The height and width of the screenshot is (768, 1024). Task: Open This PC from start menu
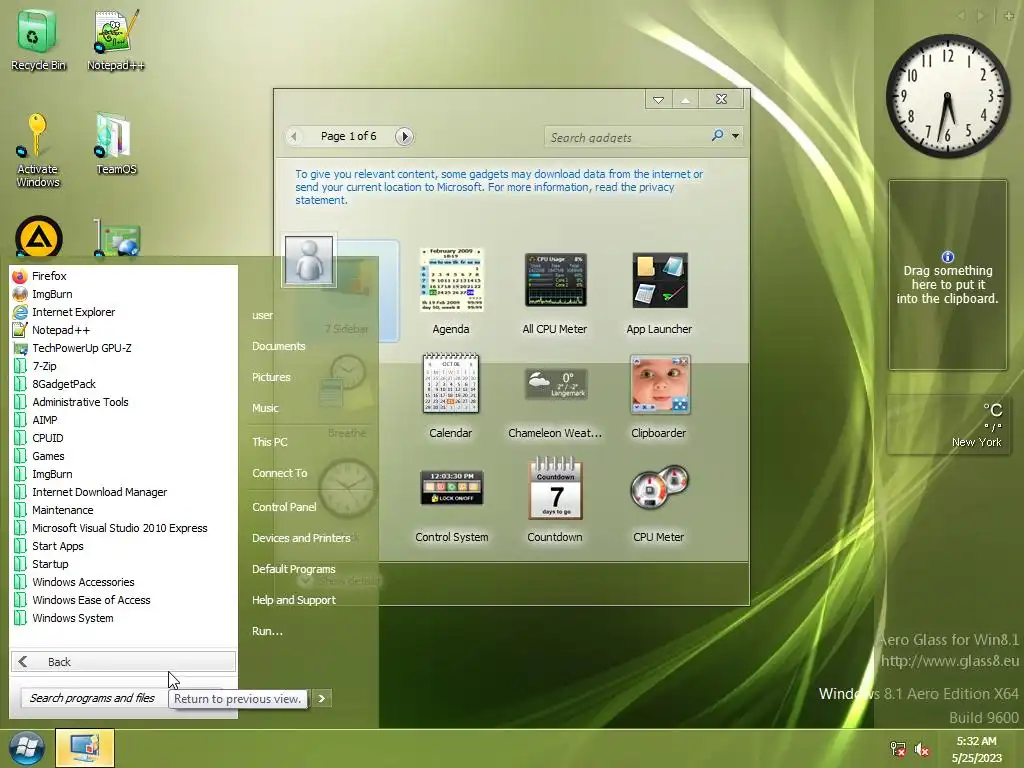pos(270,441)
